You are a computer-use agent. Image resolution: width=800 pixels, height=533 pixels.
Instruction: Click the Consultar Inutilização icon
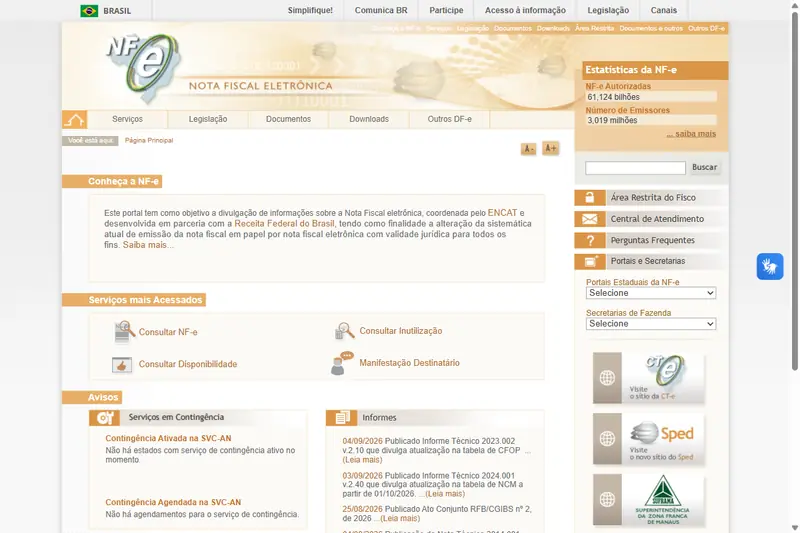344,331
